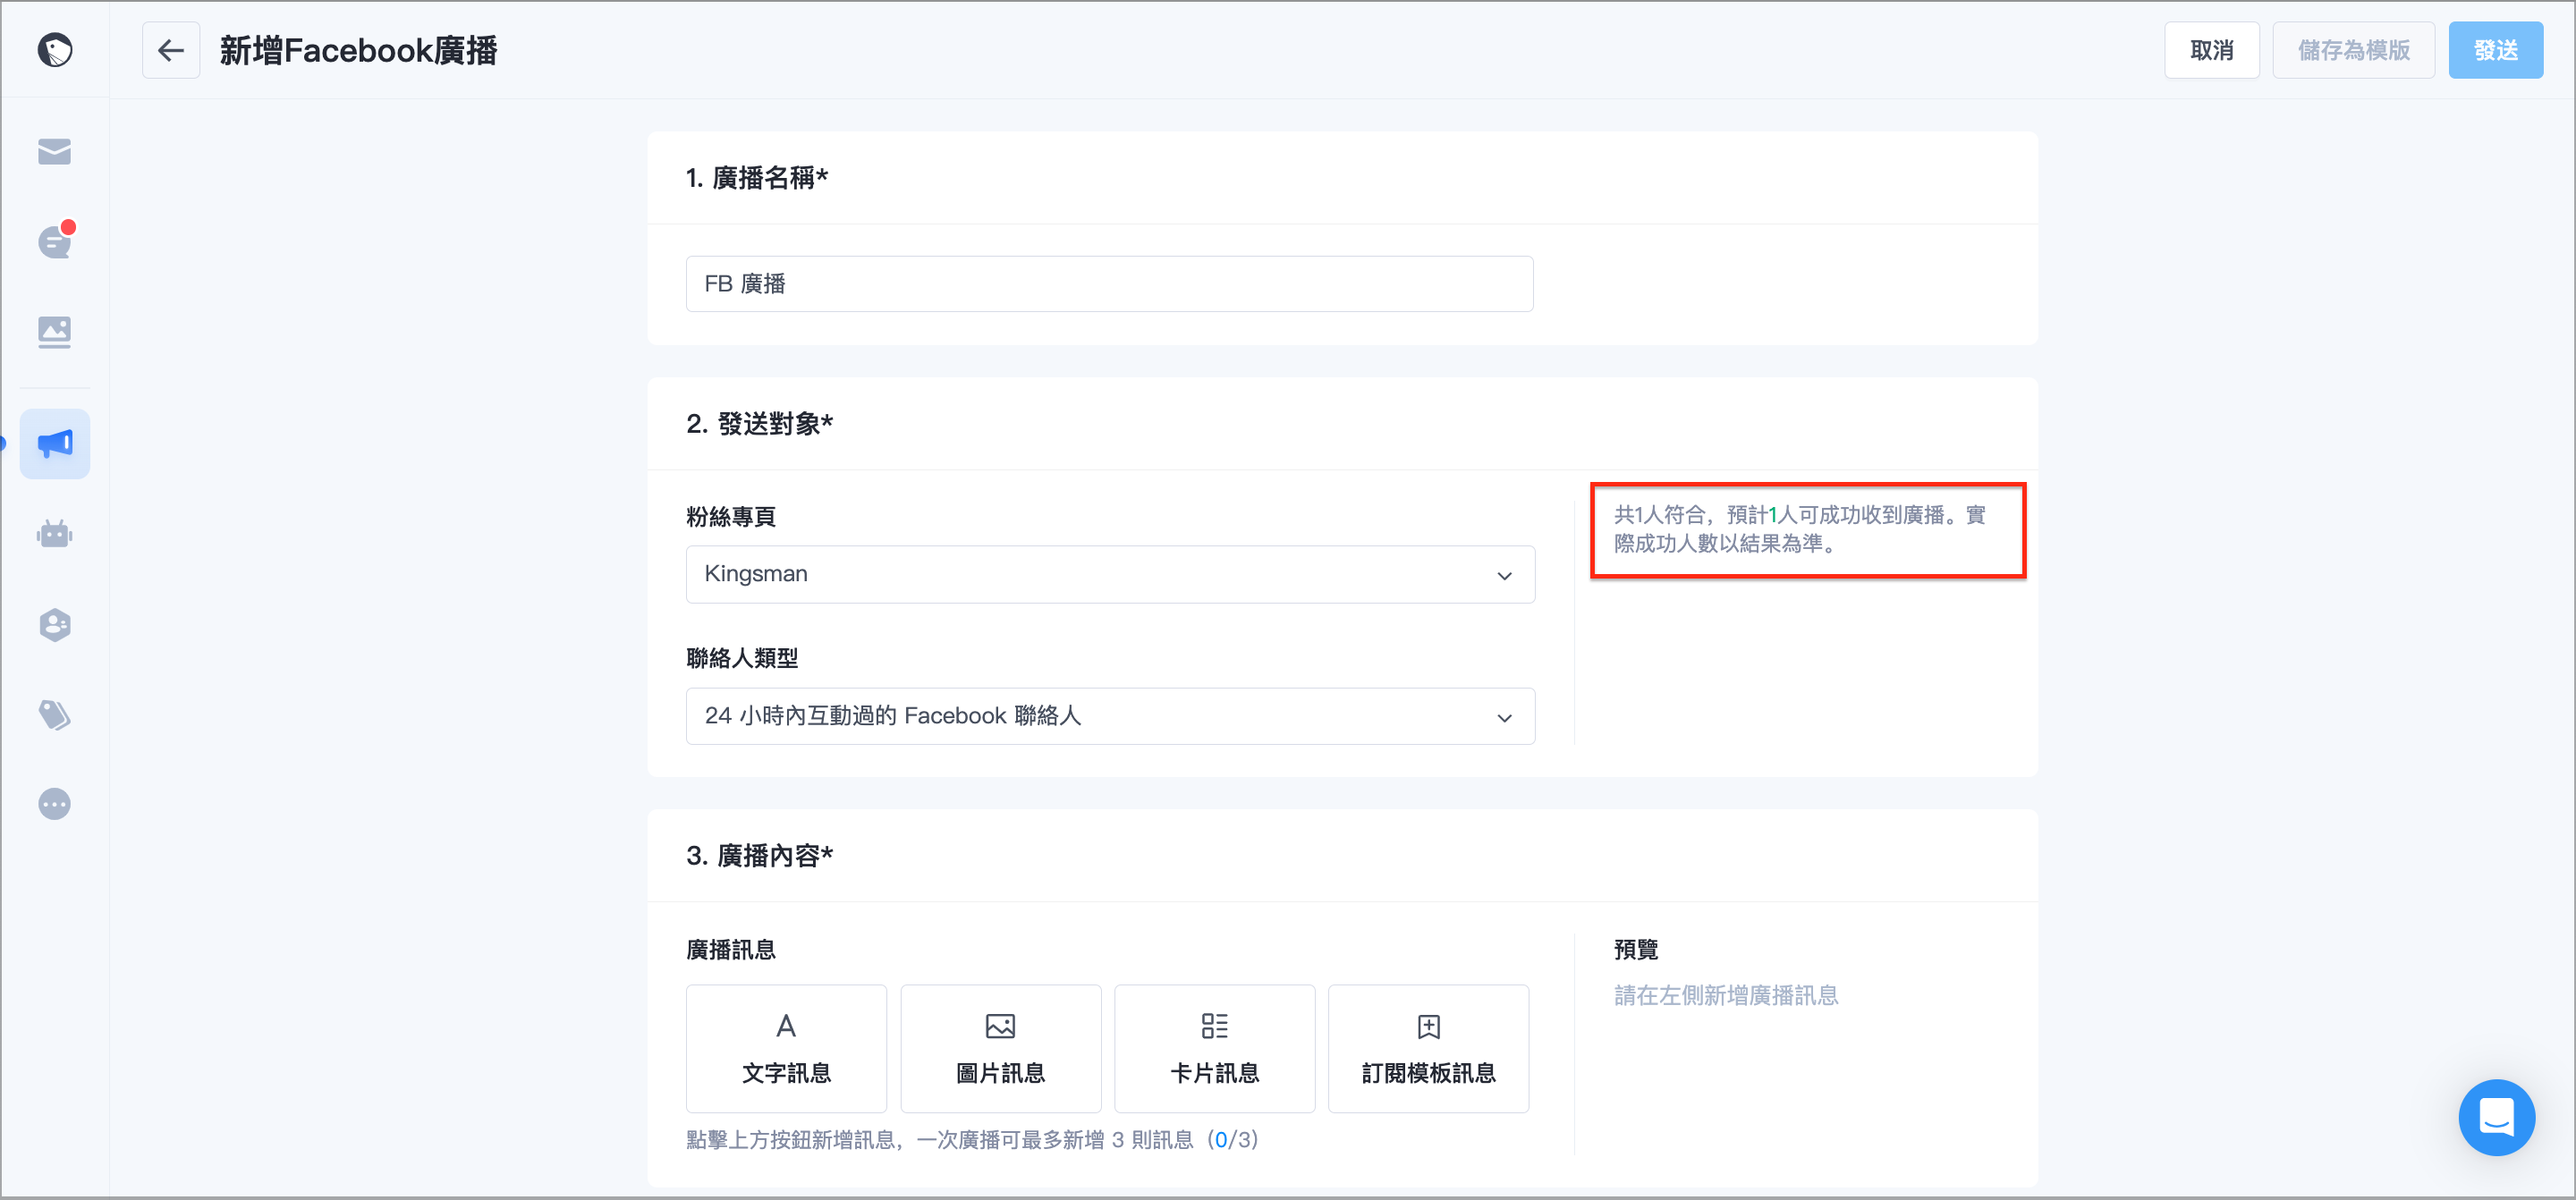Add a 圖片訊息 image message
Image resolution: width=2576 pixels, height=1200 pixels.
click(x=1000, y=1048)
